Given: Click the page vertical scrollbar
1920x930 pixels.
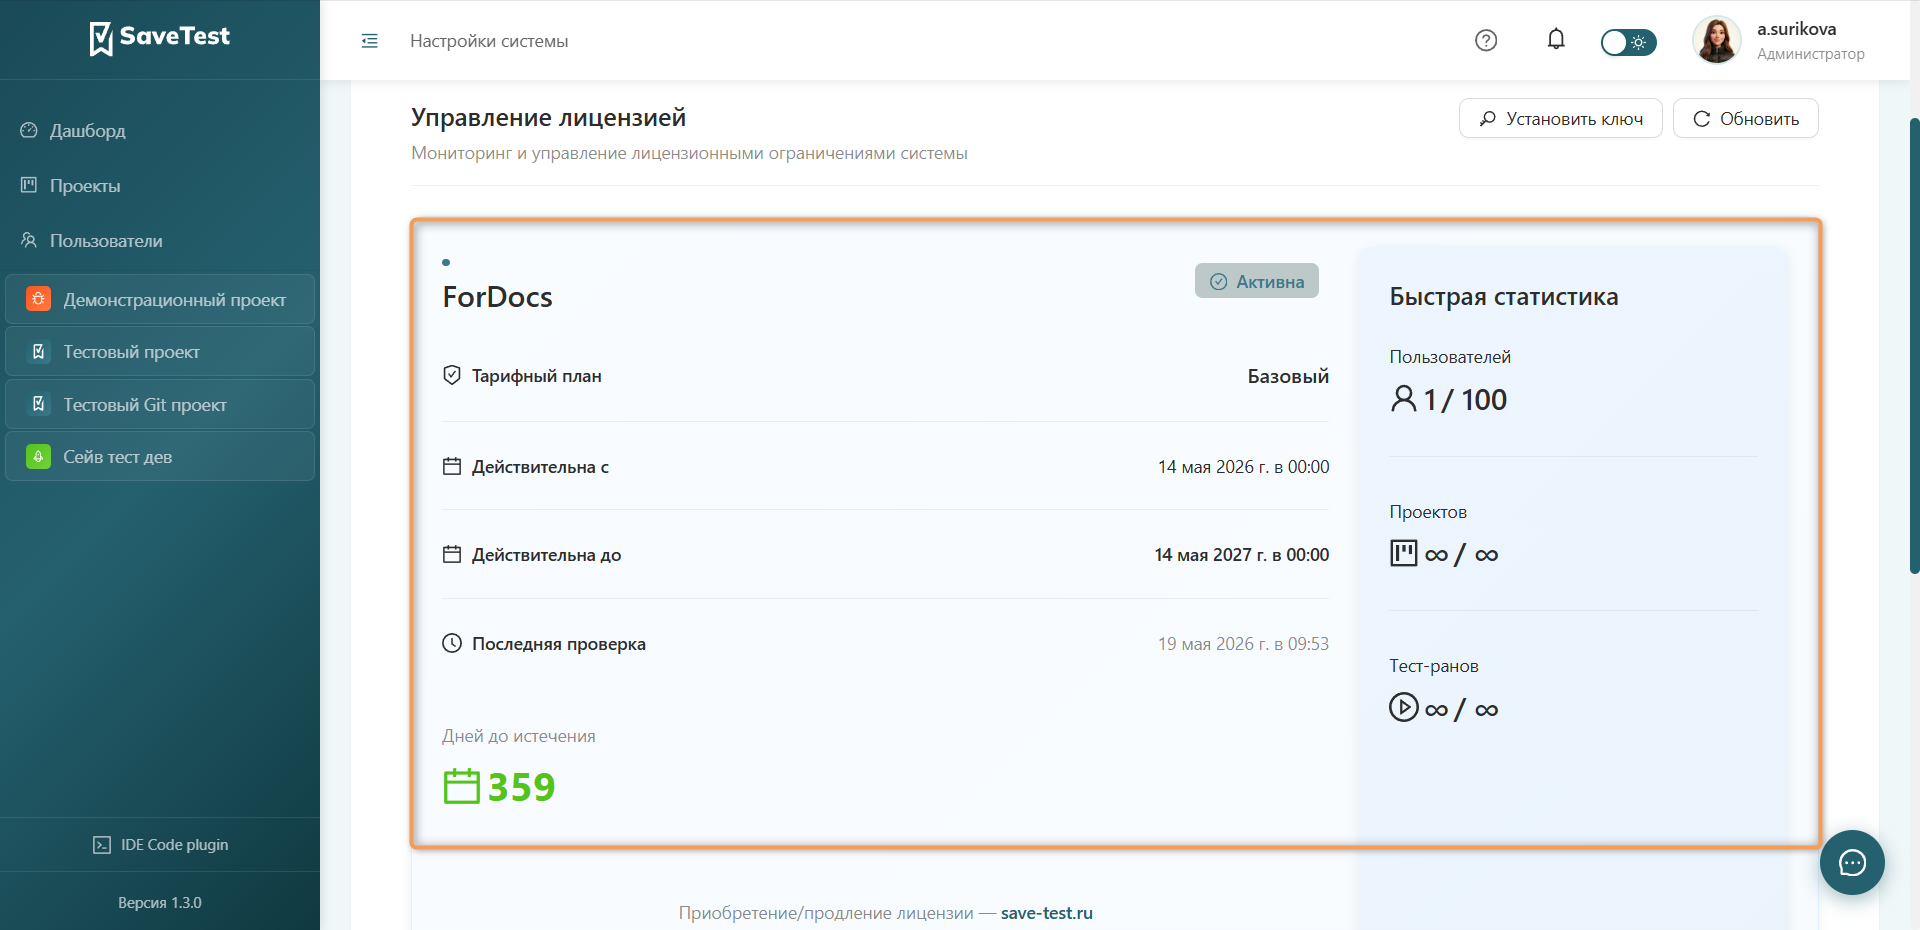Looking at the screenshot, I should coord(1914,345).
